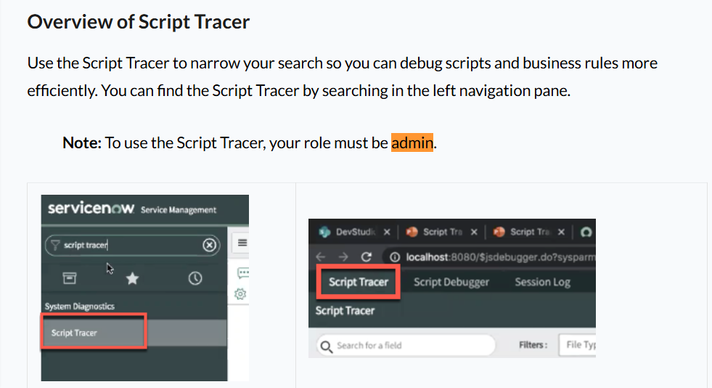
Task: Click the Overview of Script Tracer heading
Action: 138,22
